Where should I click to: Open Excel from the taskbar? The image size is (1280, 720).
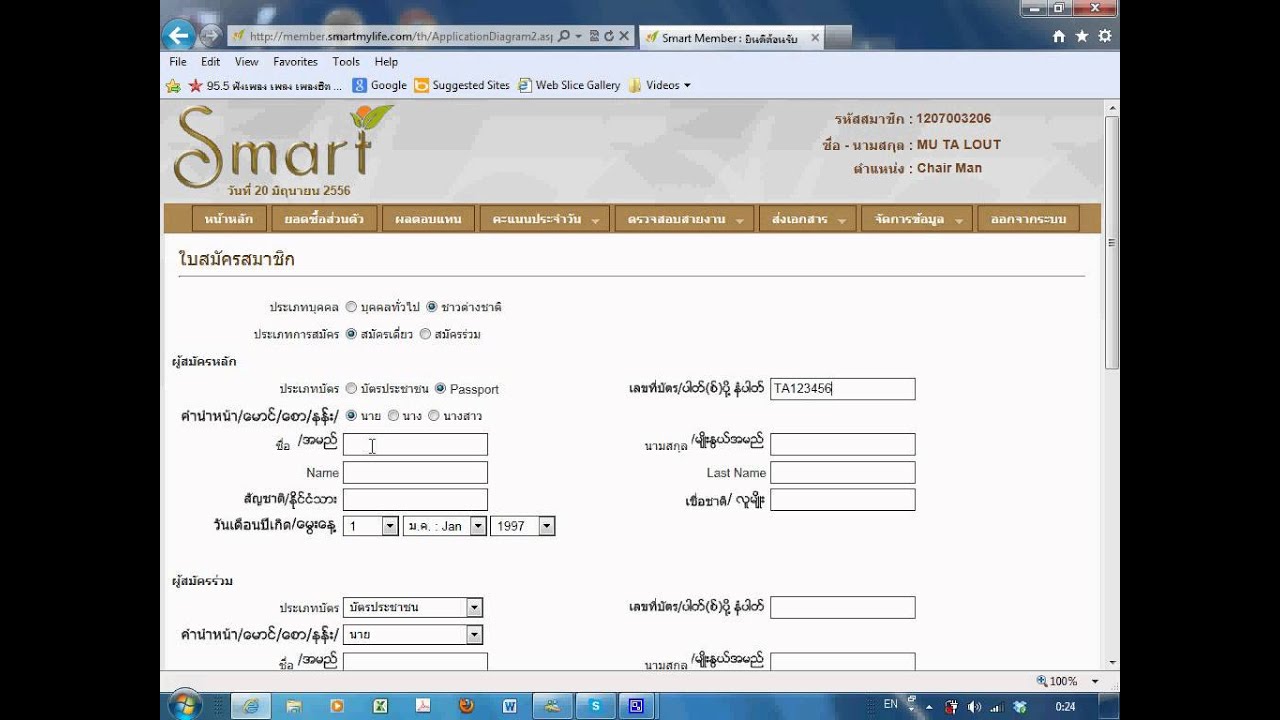tap(380, 706)
